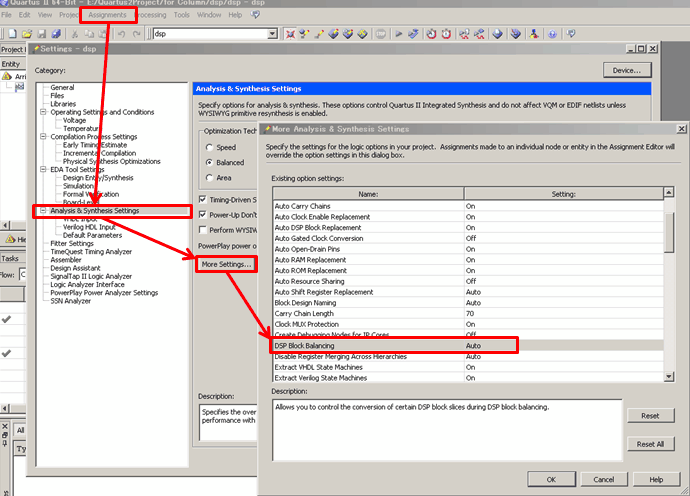Click the Save disk icon in toolbar
This screenshot has width=690, height=496.
tap(40, 34)
